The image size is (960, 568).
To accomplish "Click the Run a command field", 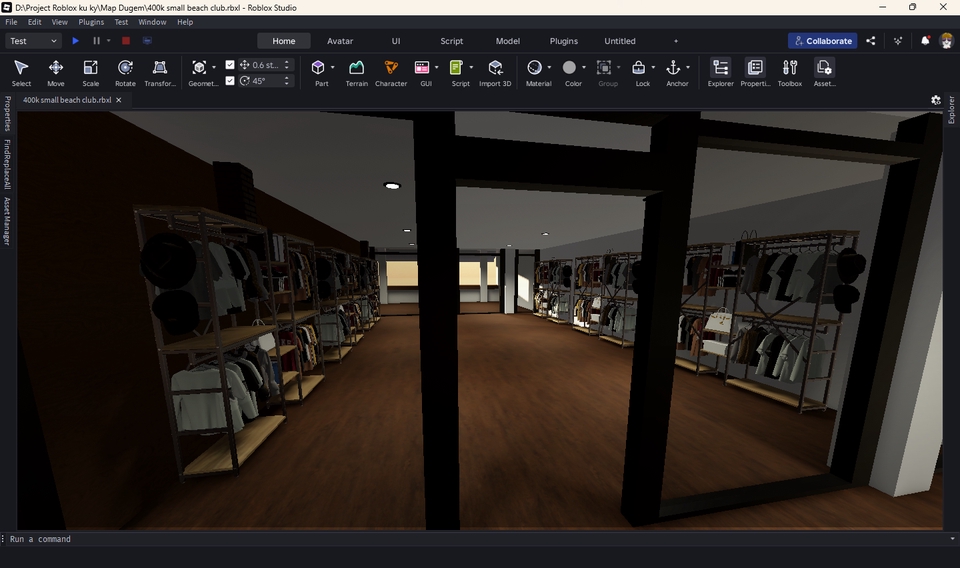I will (400, 539).
